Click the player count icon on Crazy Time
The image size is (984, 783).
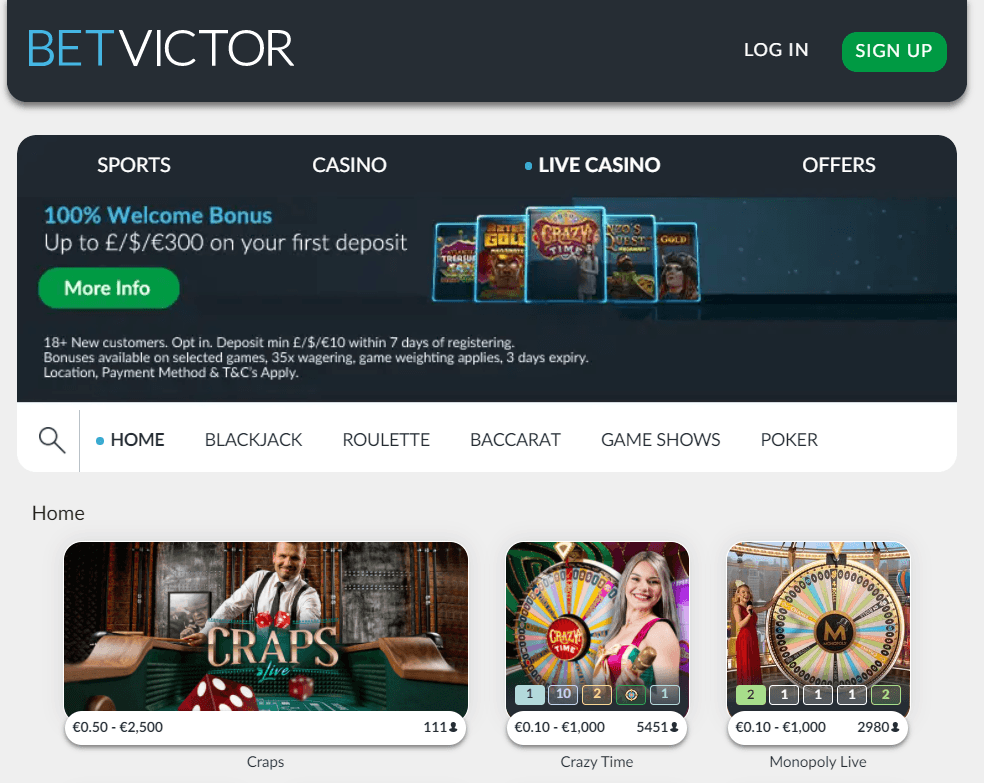click(674, 727)
